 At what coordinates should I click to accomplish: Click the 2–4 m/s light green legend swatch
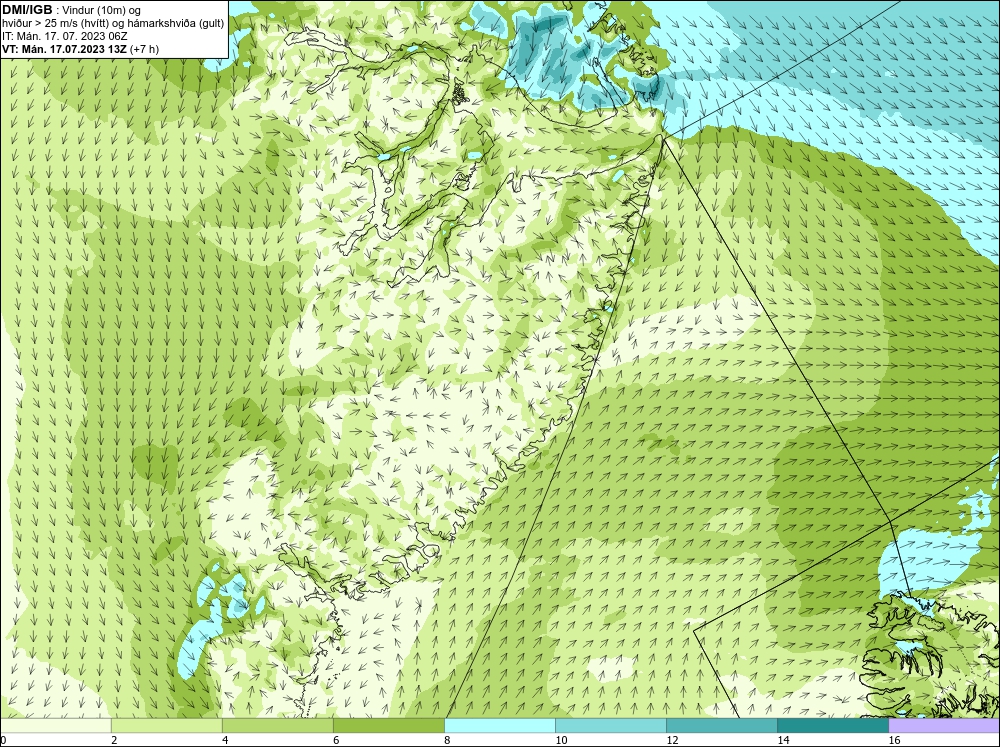166,725
